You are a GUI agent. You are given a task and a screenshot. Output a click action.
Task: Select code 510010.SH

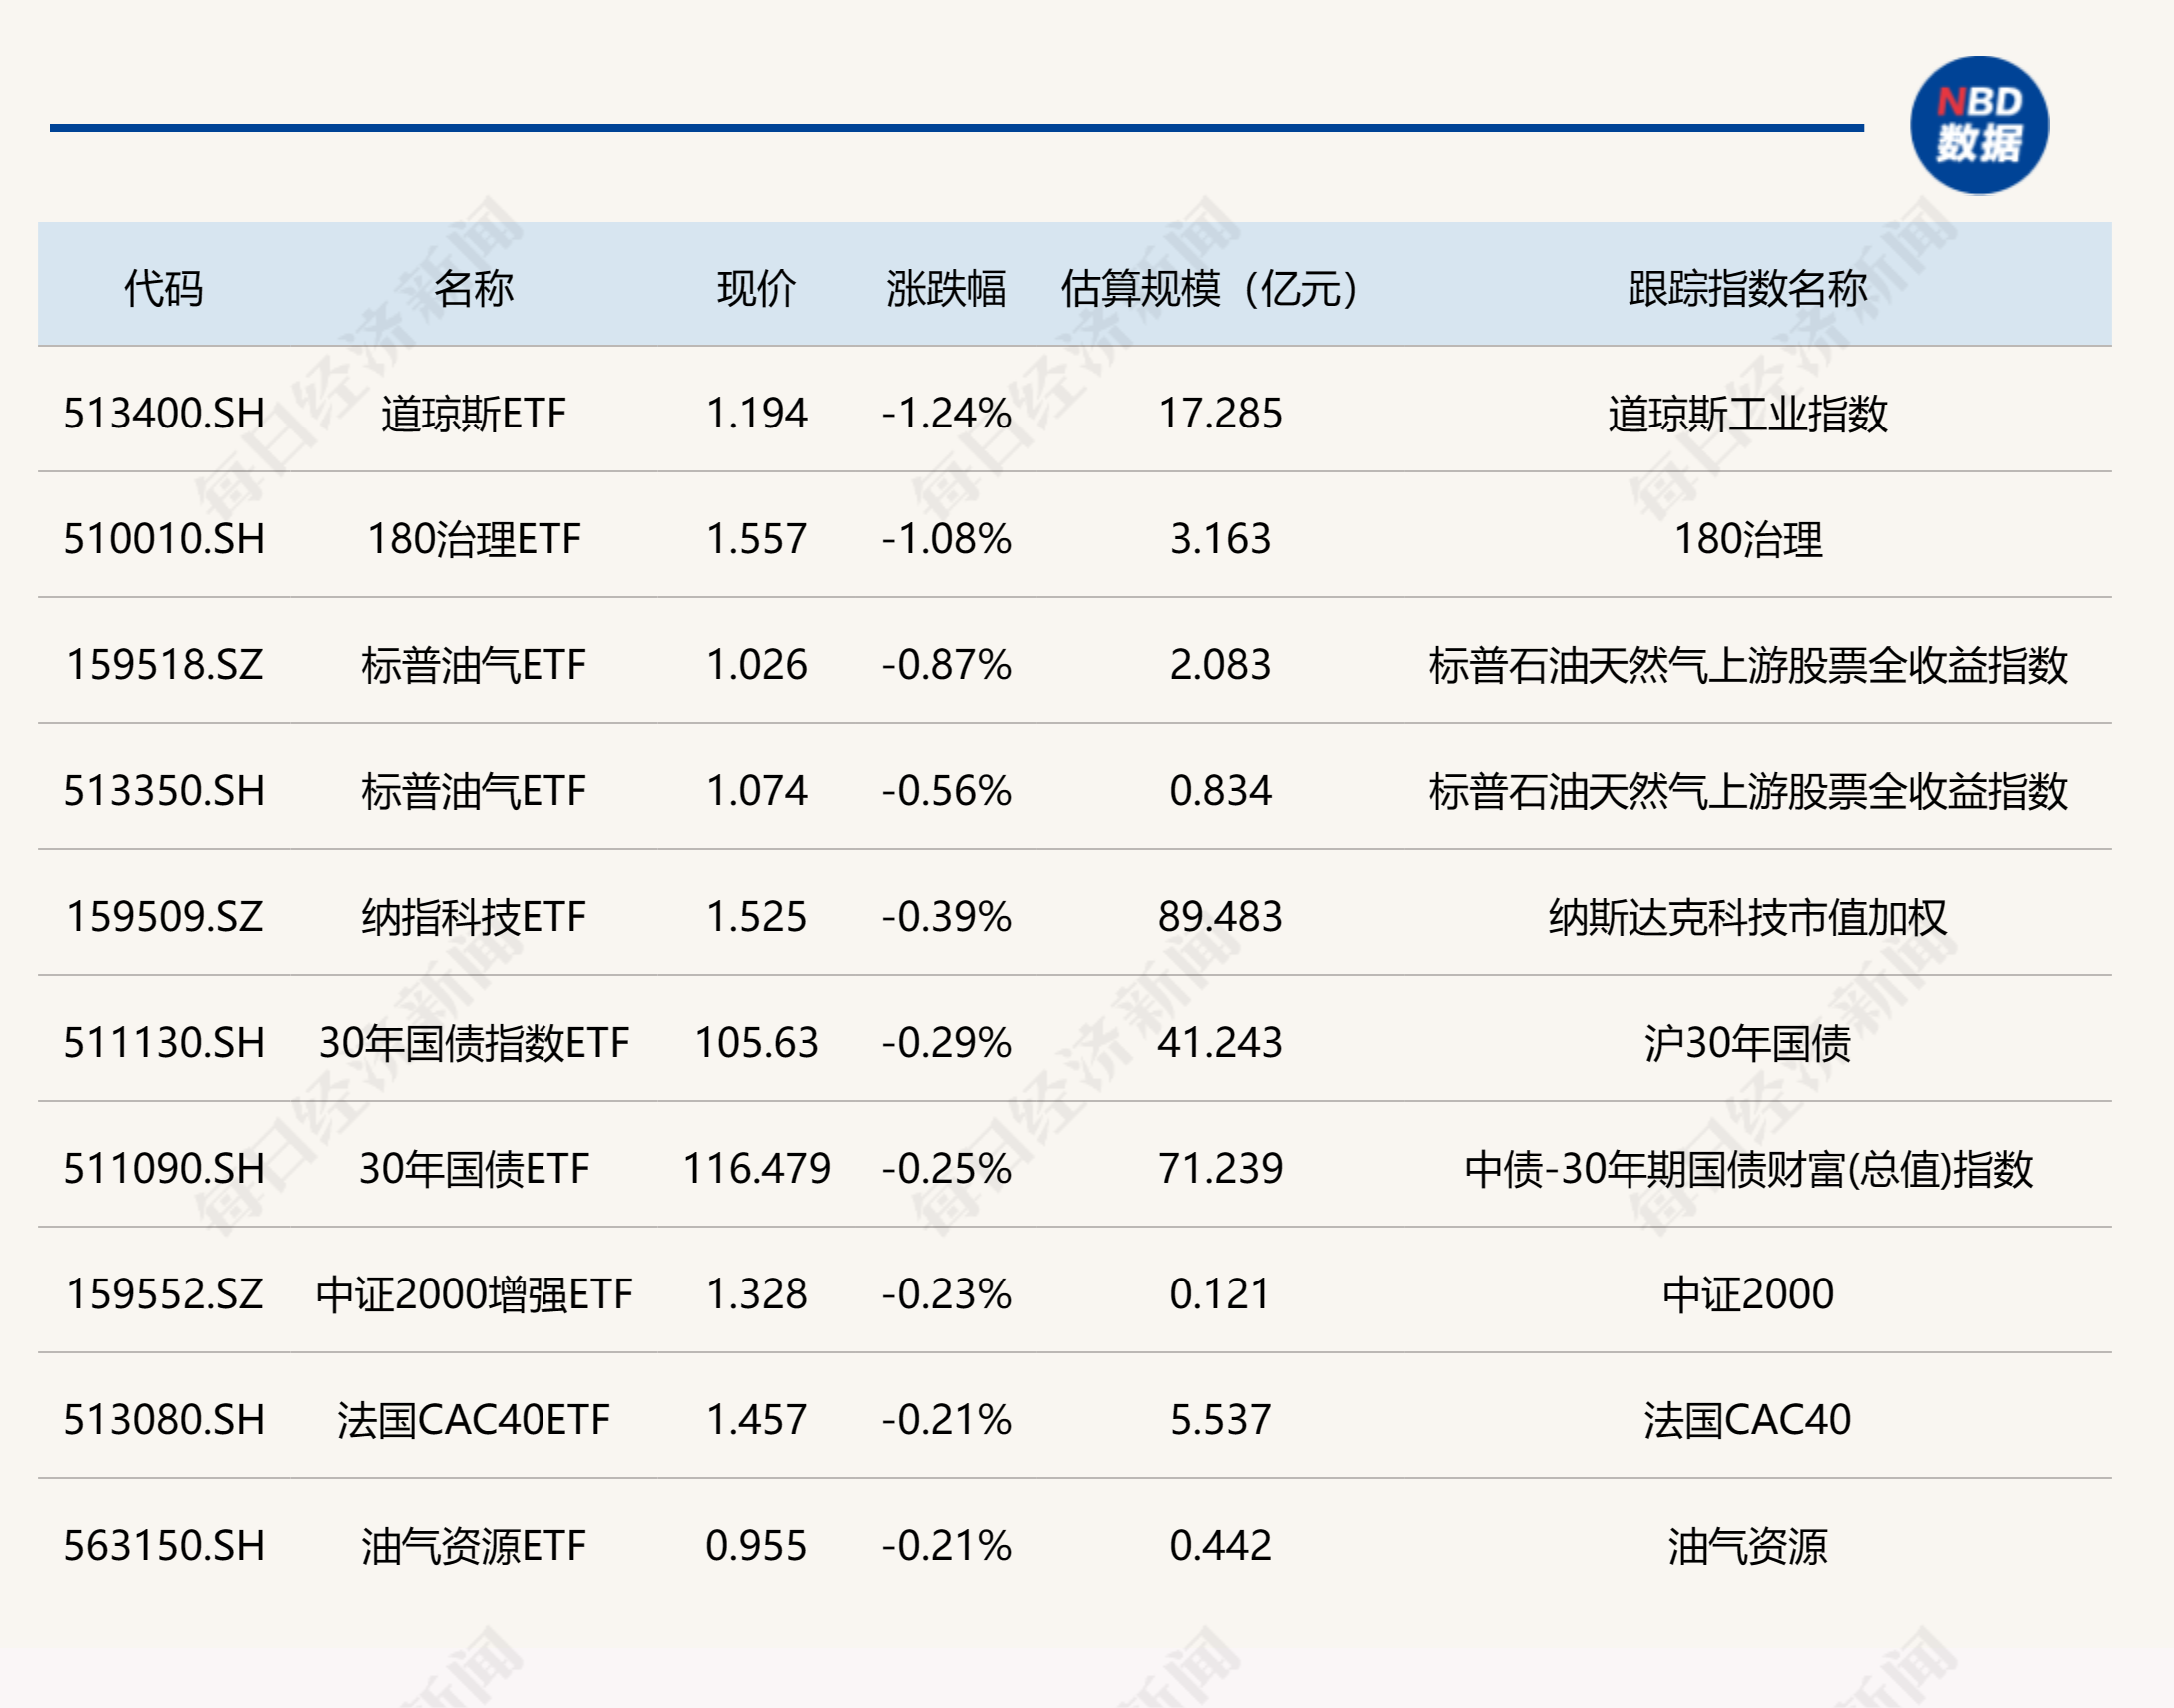[x=164, y=539]
